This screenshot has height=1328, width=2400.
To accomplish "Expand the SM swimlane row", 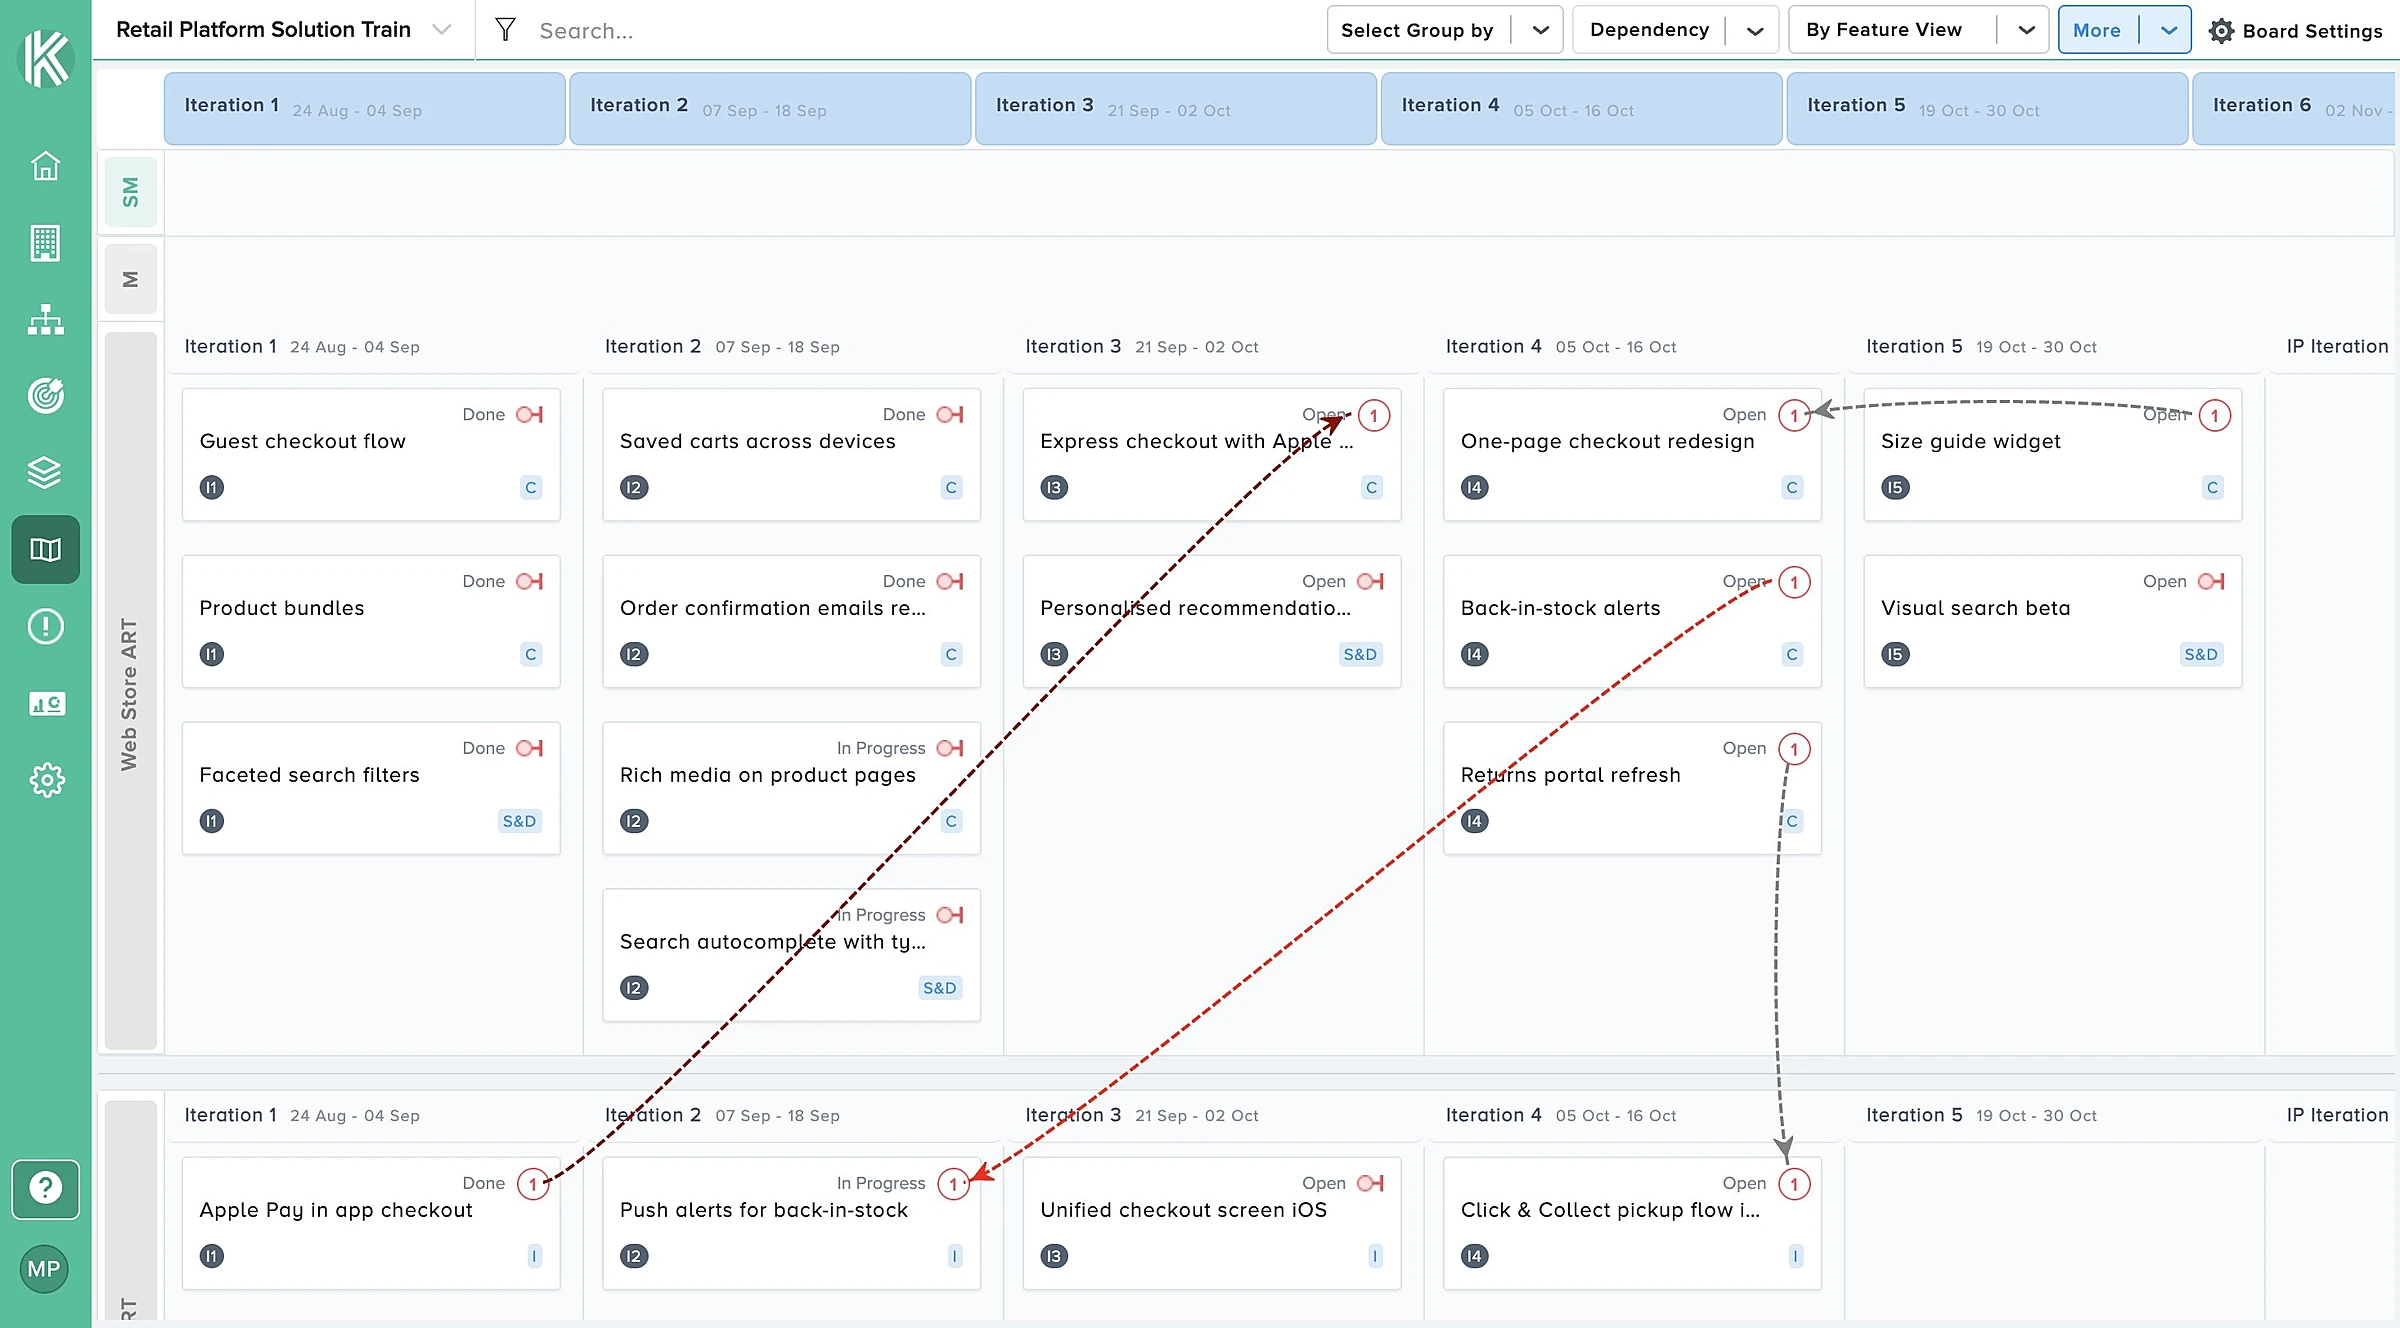I will (x=131, y=192).
